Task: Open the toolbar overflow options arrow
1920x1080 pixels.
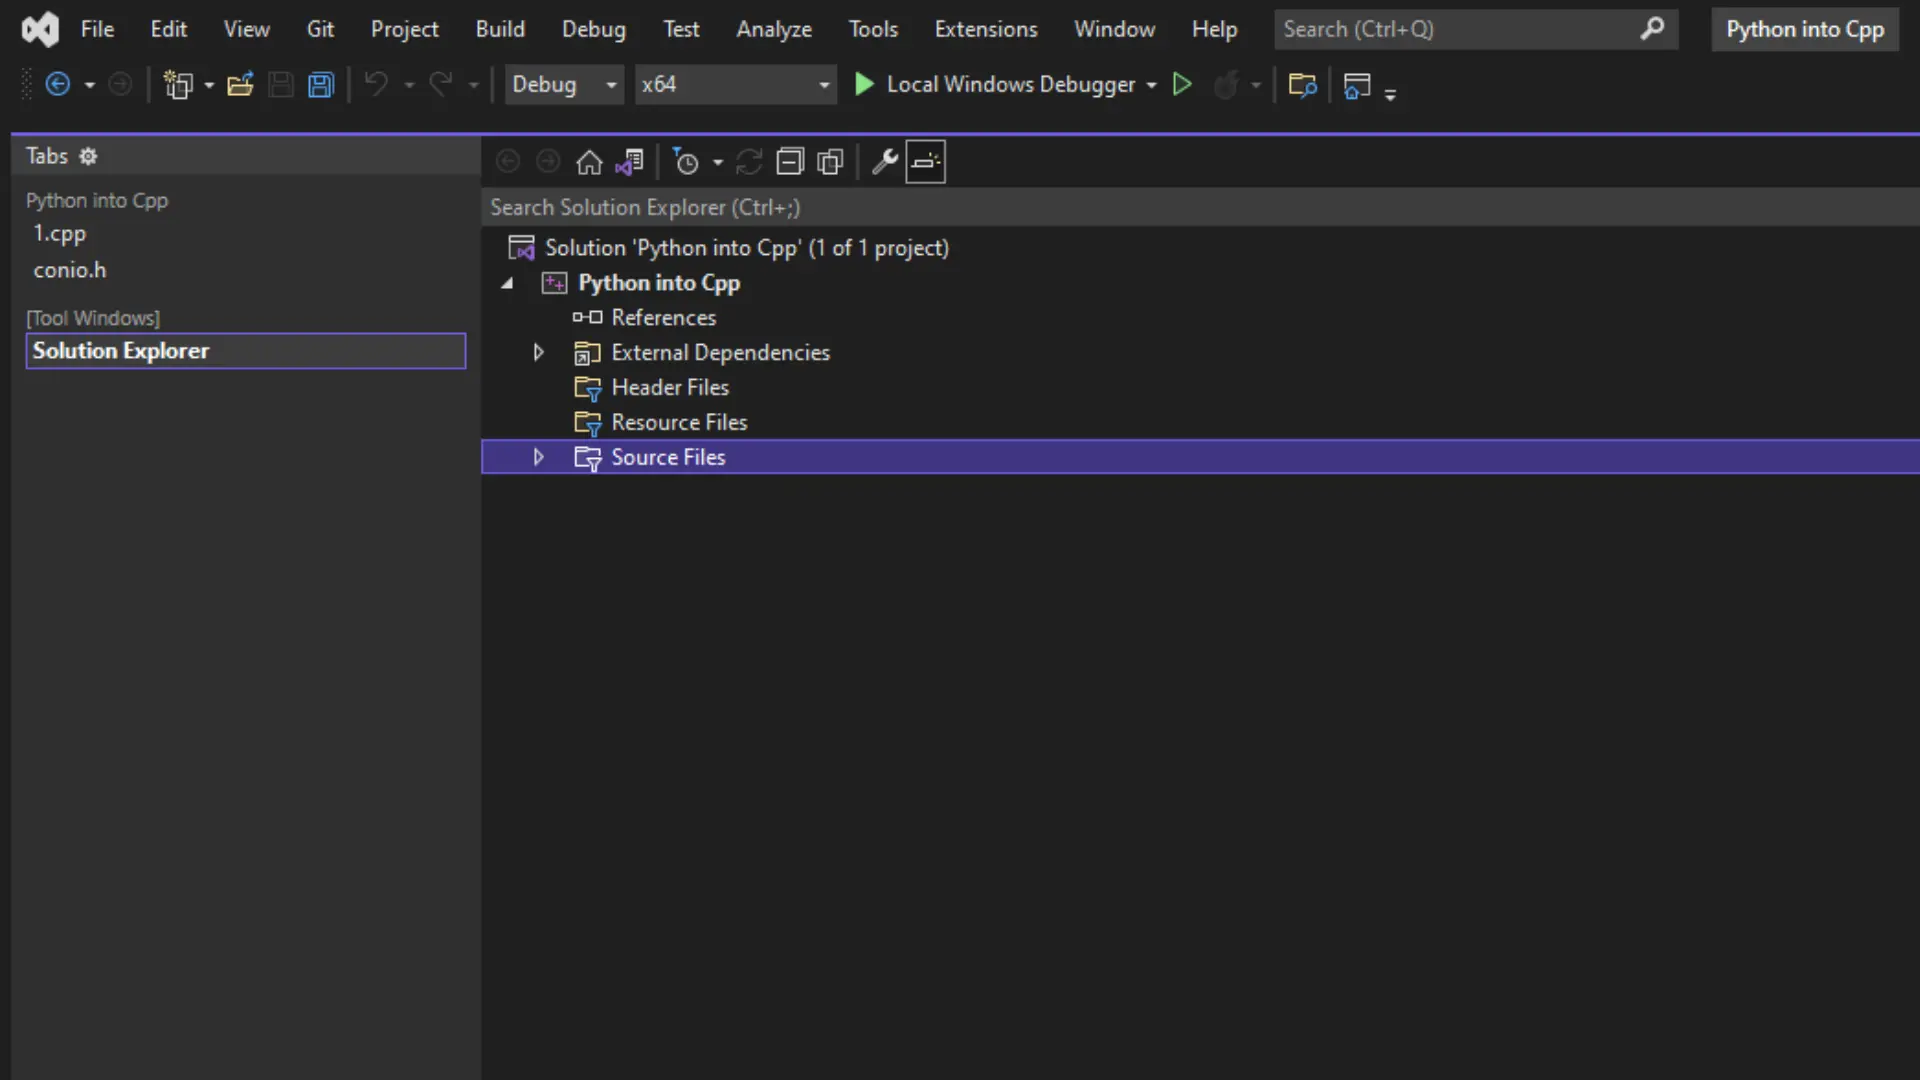Action: pyautogui.click(x=1390, y=94)
